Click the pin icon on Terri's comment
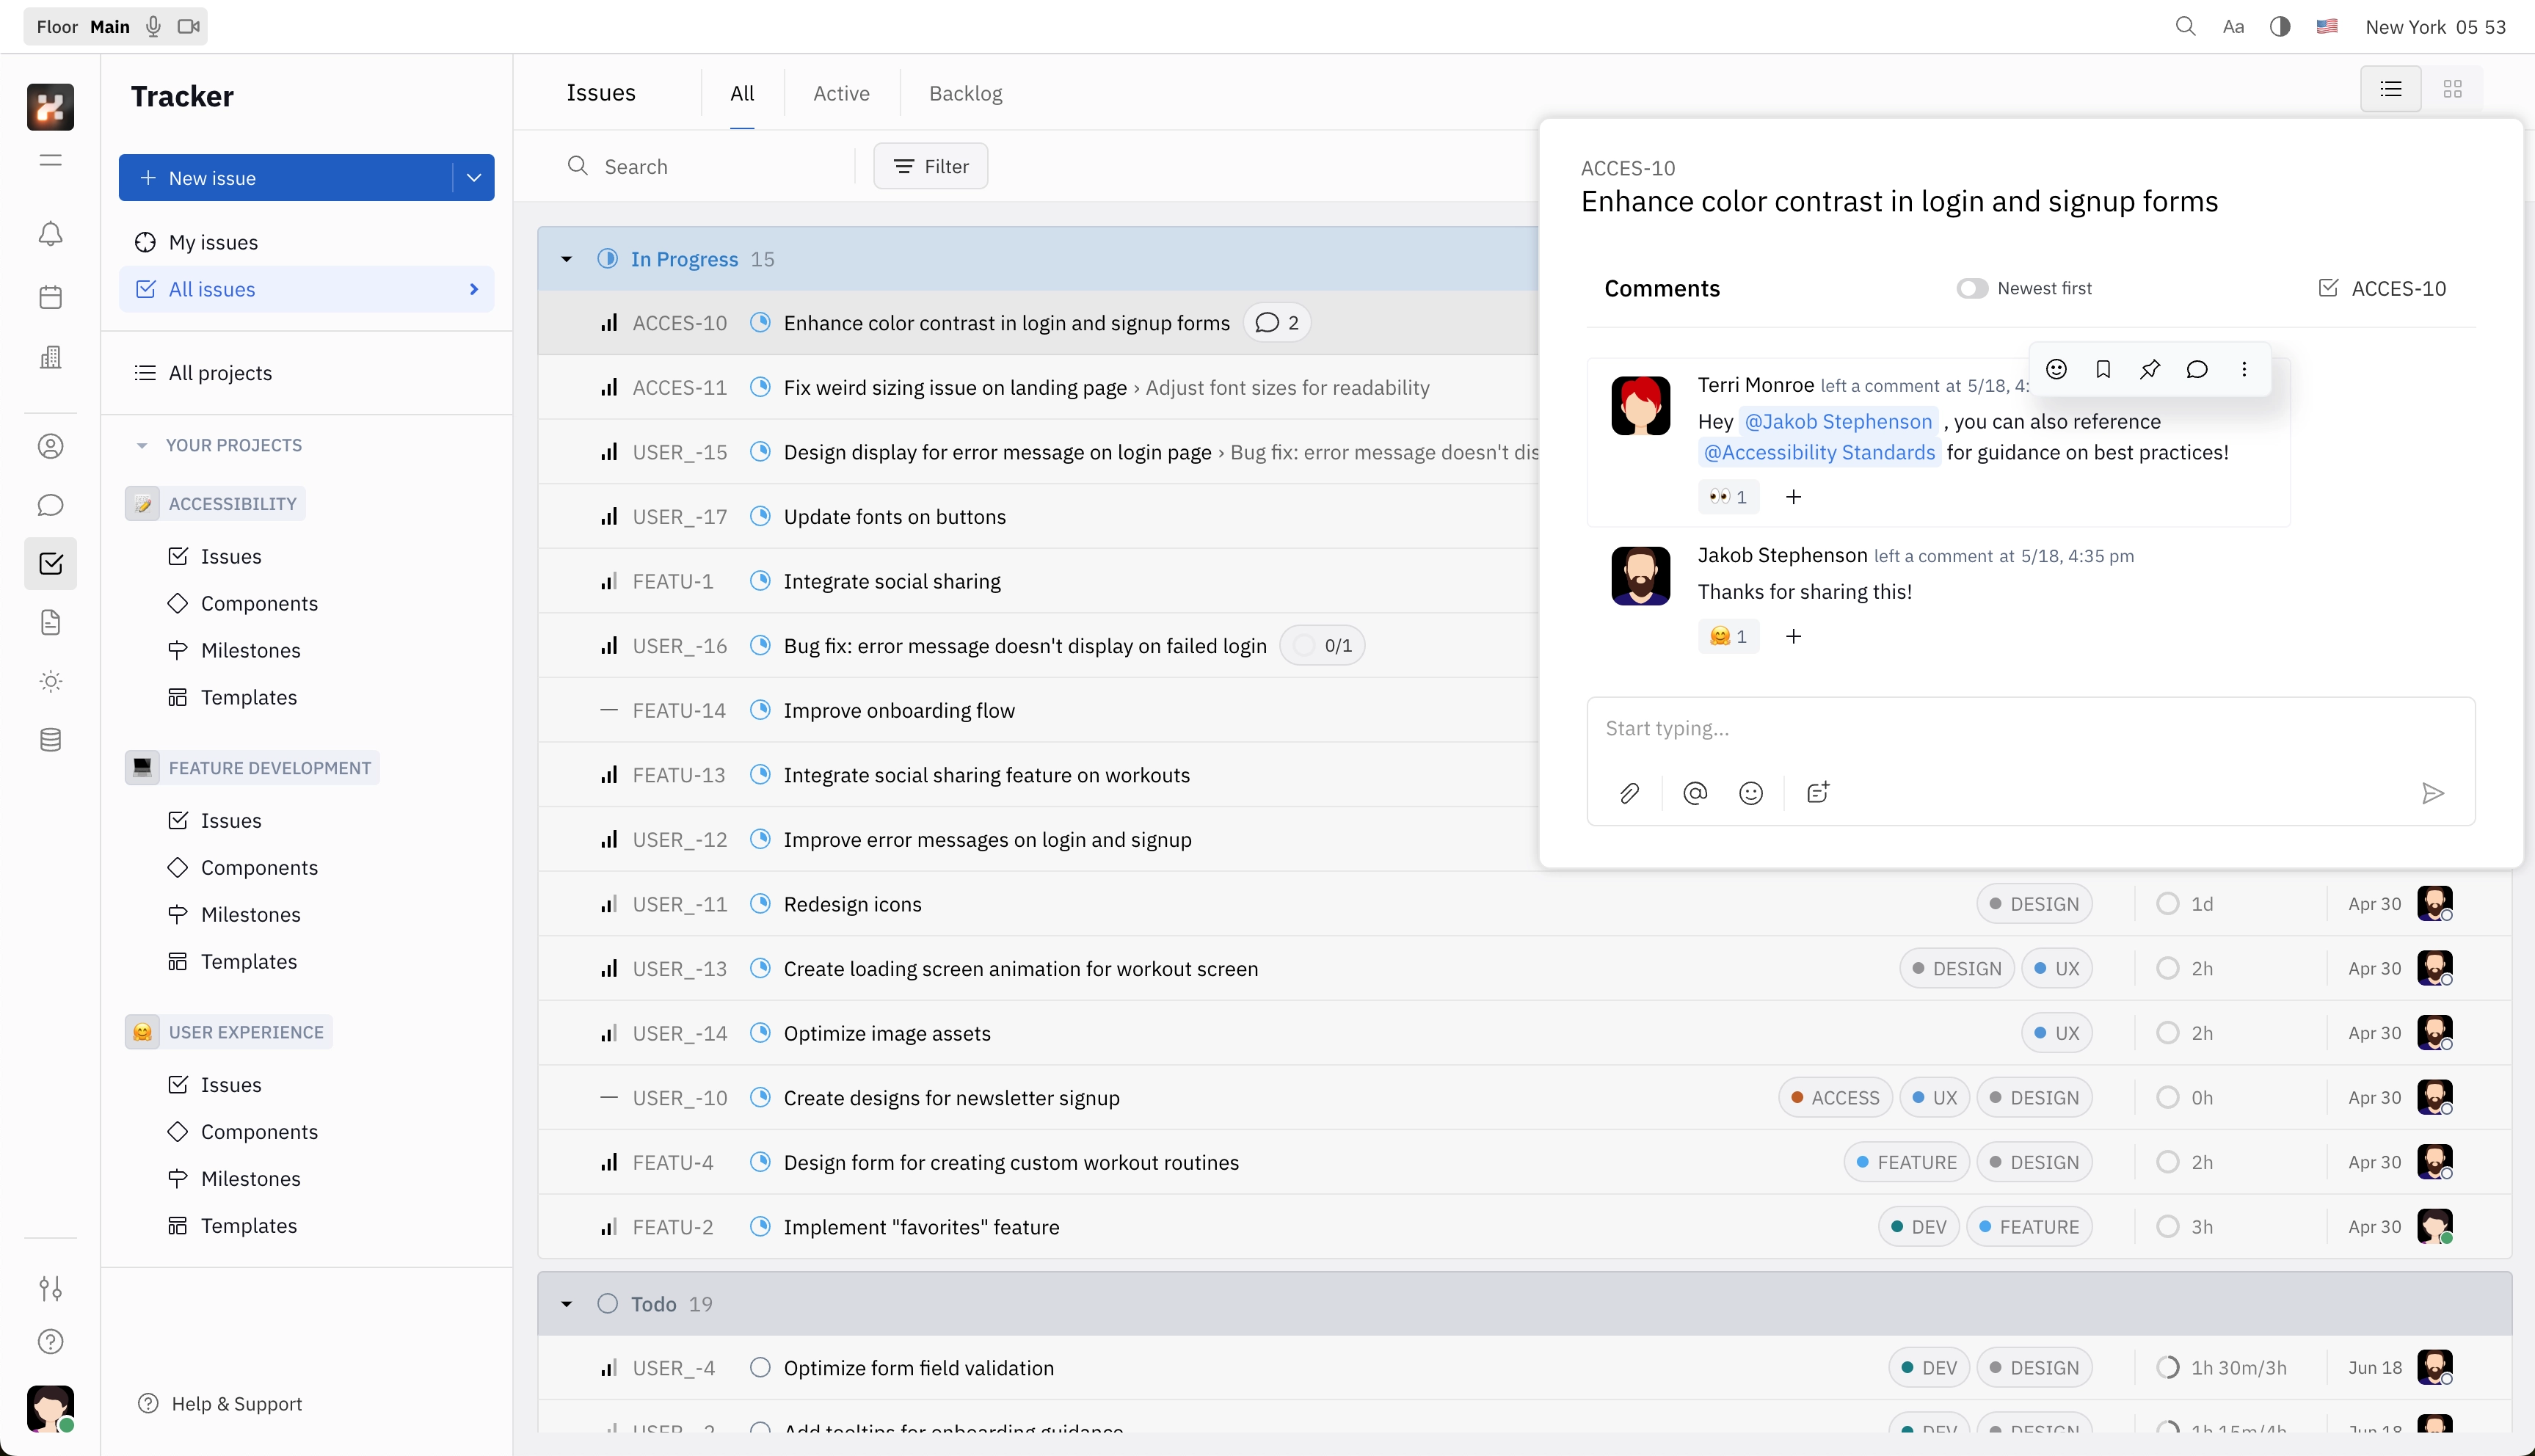2535x1456 pixels. tap(2150, 369)
